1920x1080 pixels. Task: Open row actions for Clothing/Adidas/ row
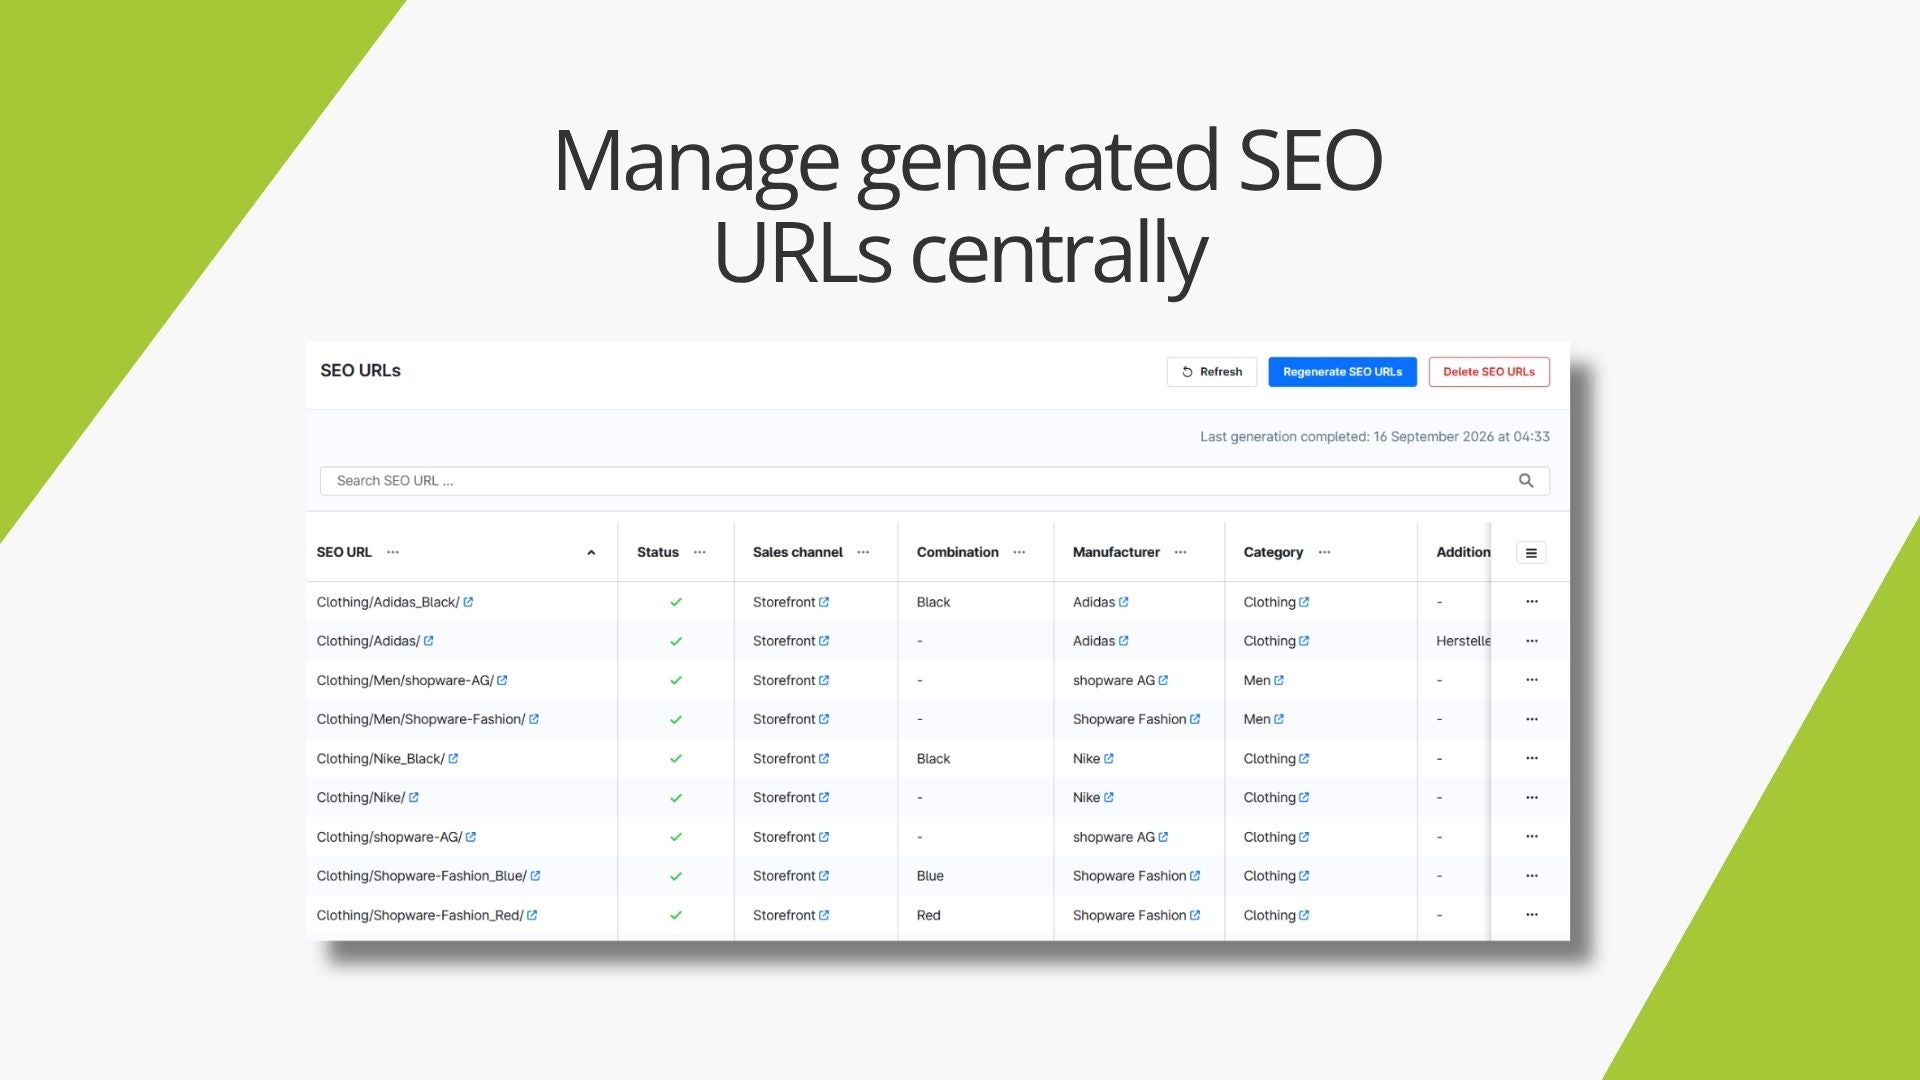[1532, 641]
